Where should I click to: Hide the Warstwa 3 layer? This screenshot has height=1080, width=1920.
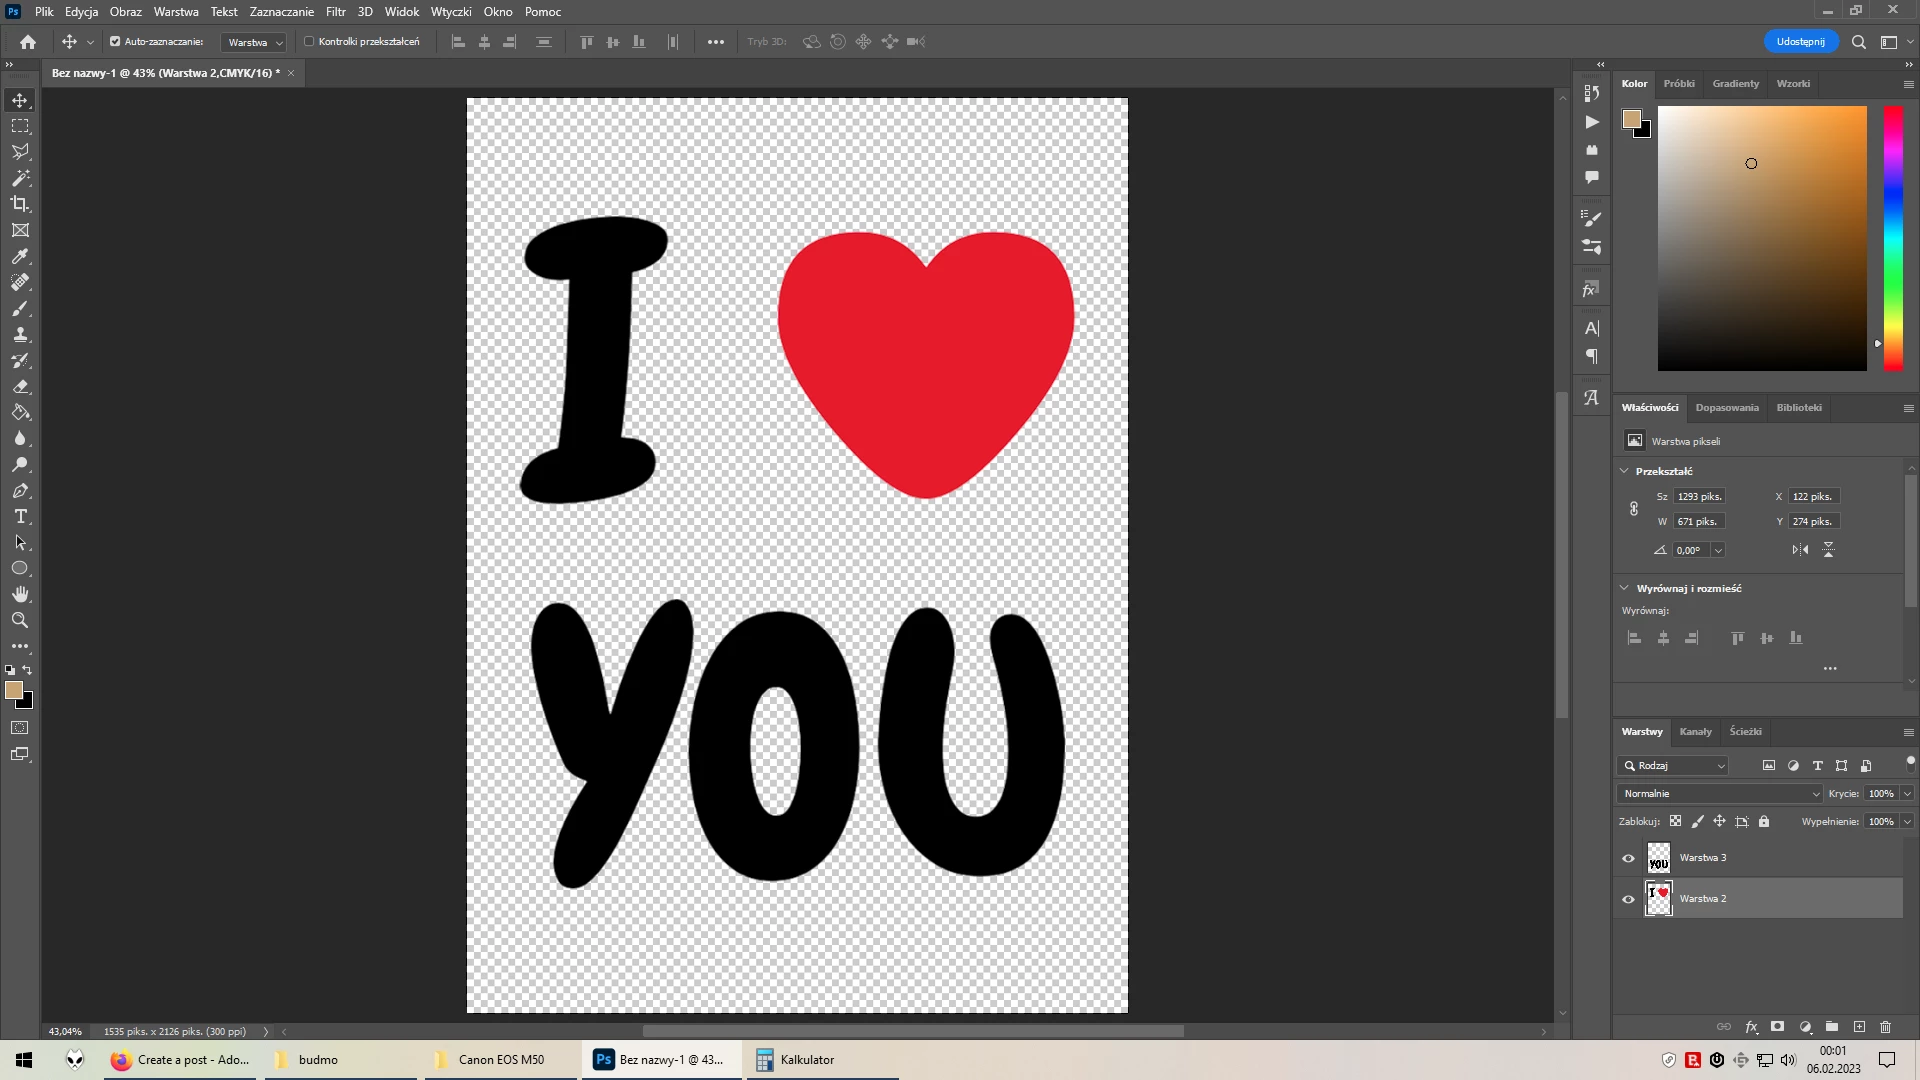[x=1628, y=858]
